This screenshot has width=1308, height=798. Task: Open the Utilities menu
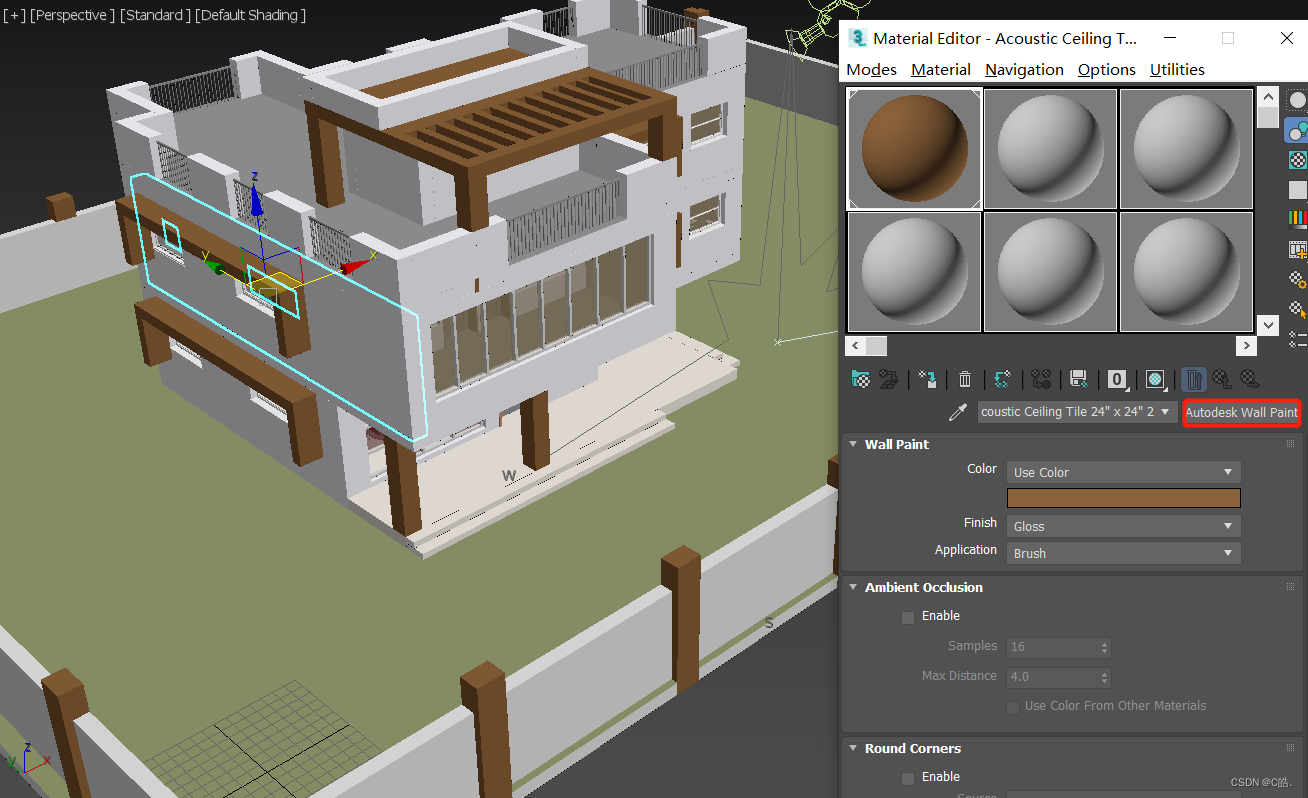pos(1176,69)
